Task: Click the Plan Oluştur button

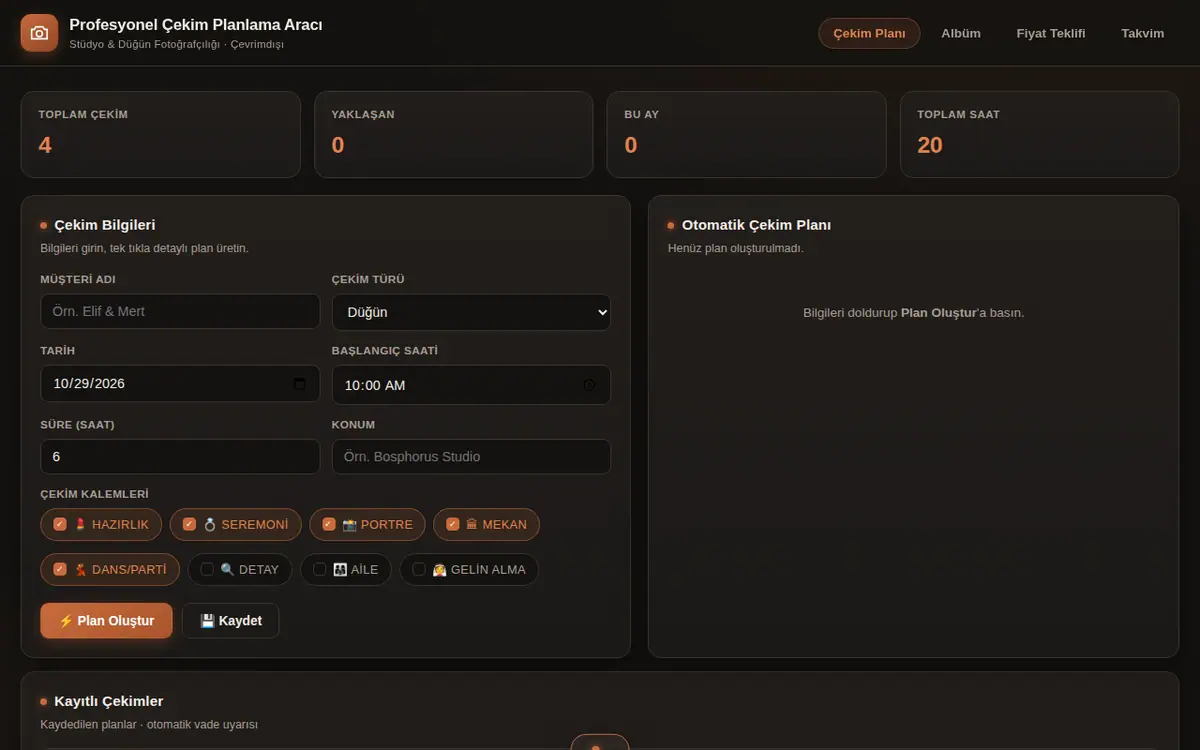Action: tap(106, 620)
